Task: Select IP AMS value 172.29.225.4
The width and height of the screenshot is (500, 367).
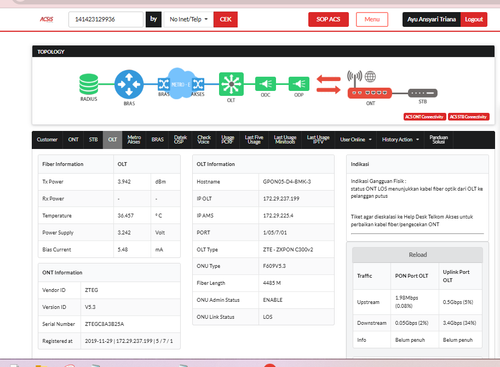Action: tap(278, 216)
